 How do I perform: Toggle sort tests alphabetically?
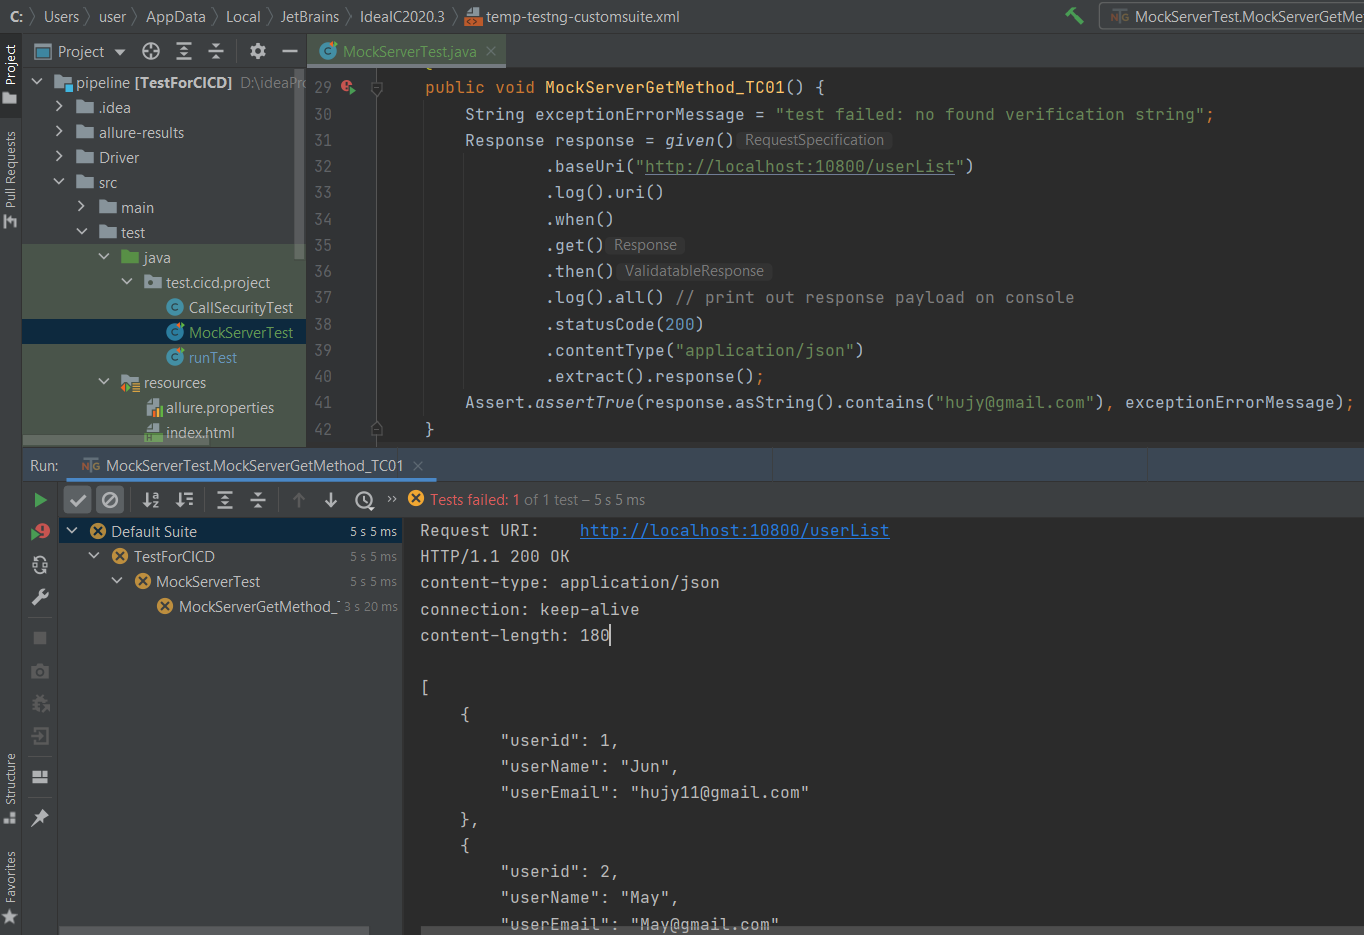[x=151, y=500]
